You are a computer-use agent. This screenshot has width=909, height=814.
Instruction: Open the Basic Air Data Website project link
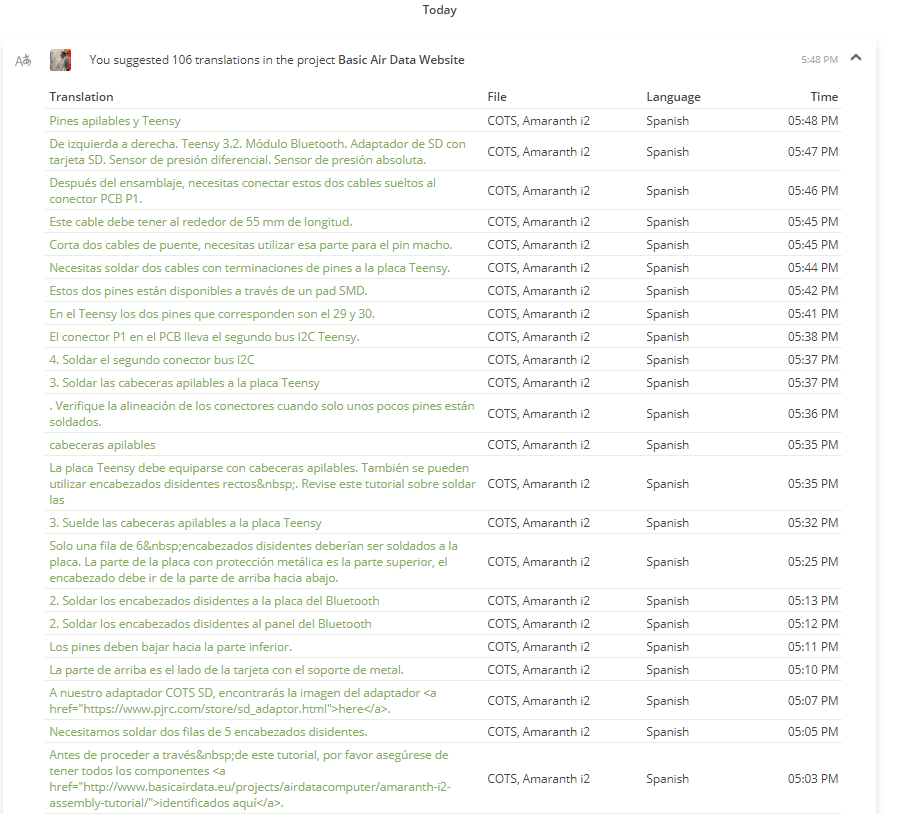point(401,60)
